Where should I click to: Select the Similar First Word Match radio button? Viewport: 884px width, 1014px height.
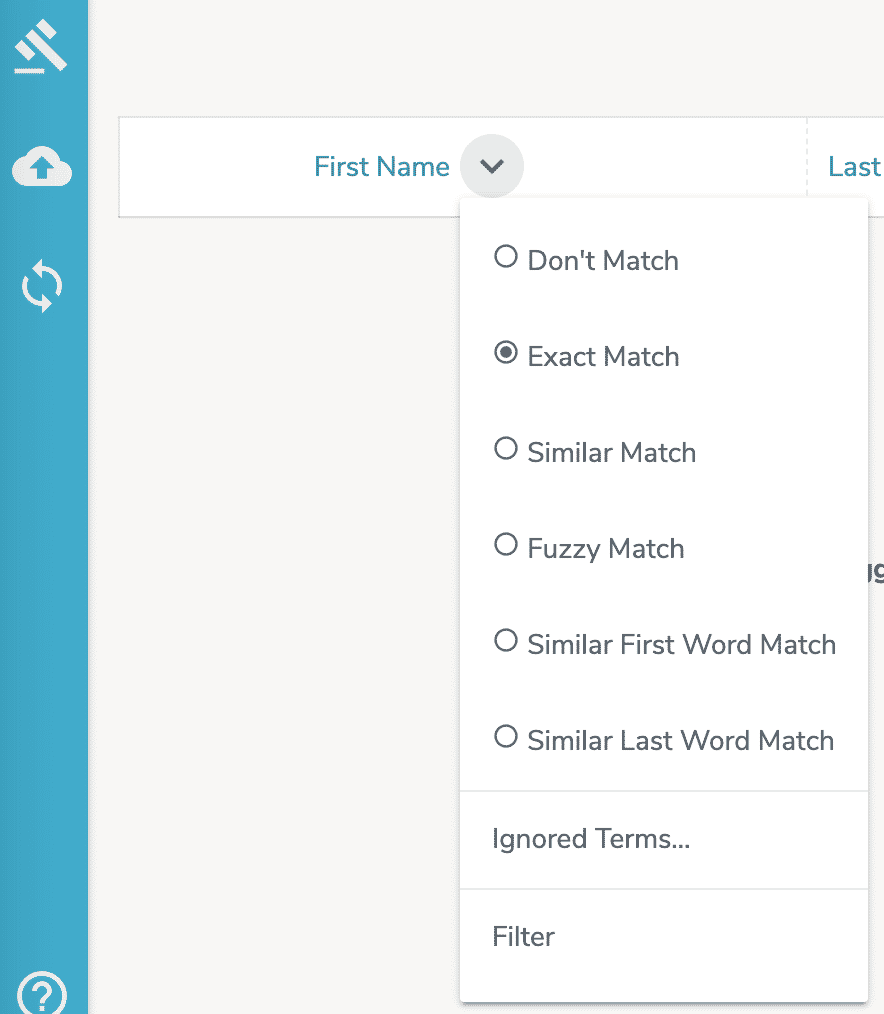coord(506,640)
